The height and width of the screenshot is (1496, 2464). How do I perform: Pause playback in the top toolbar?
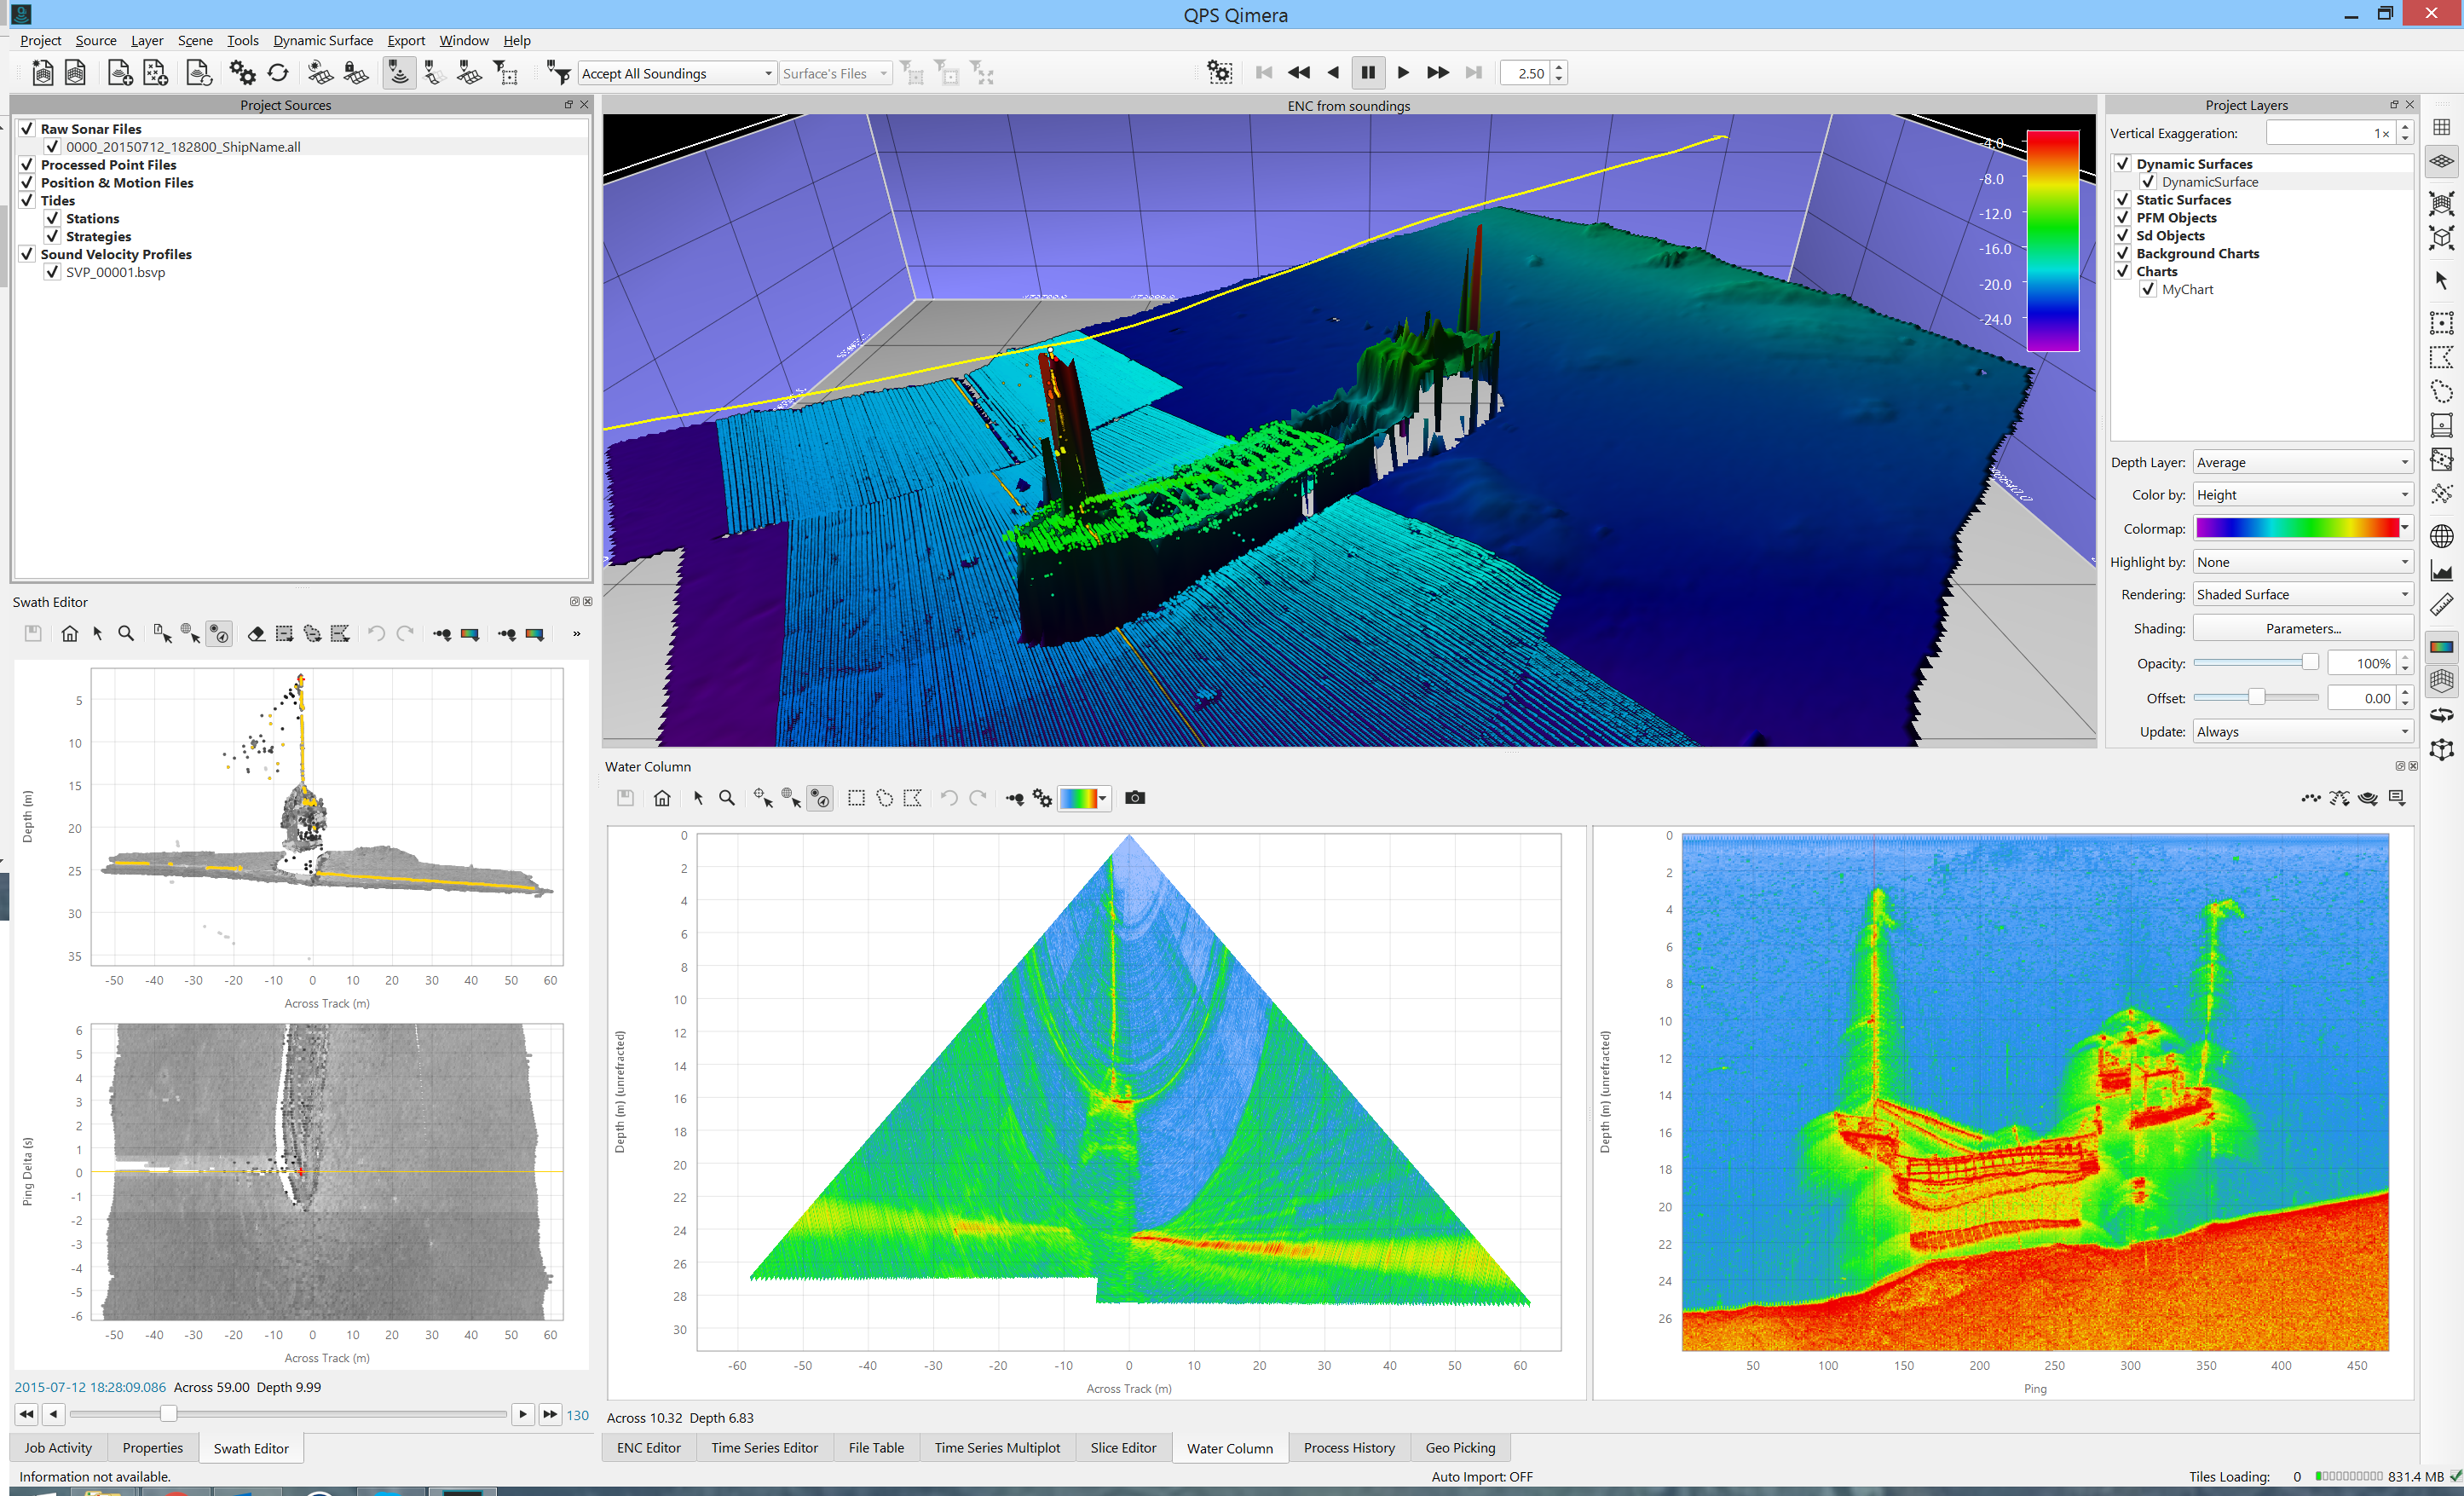[x=1367, y=73]
